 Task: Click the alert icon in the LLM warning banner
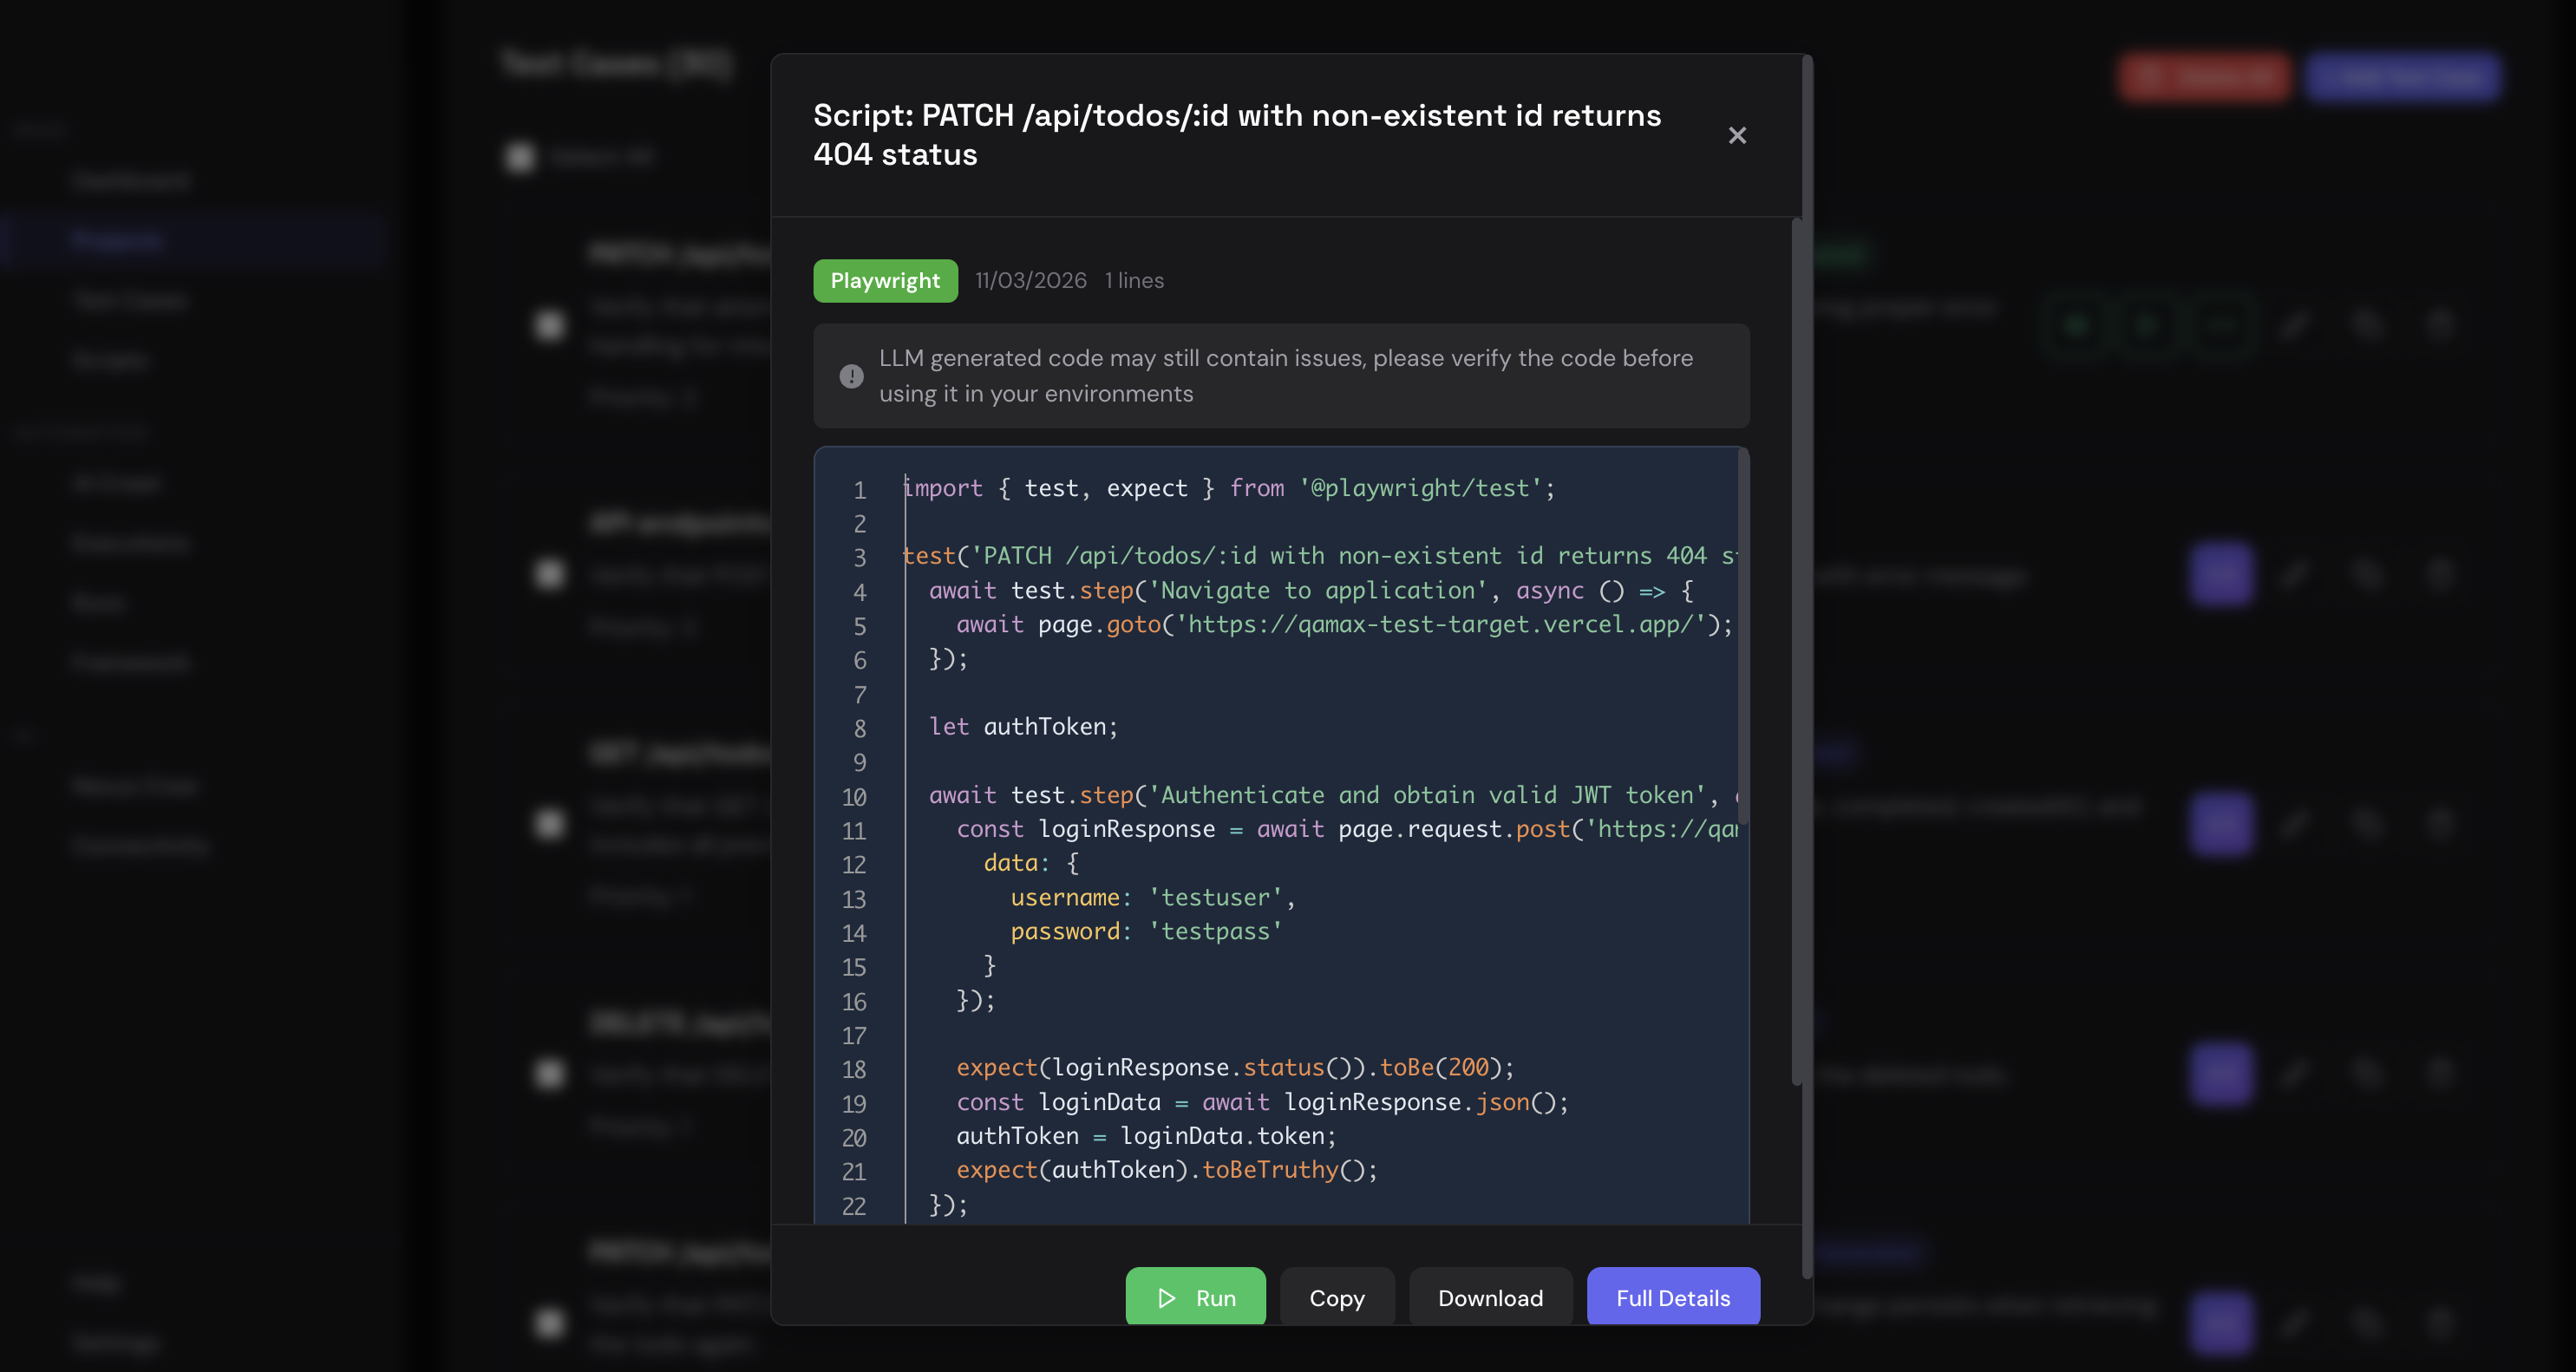851,375
